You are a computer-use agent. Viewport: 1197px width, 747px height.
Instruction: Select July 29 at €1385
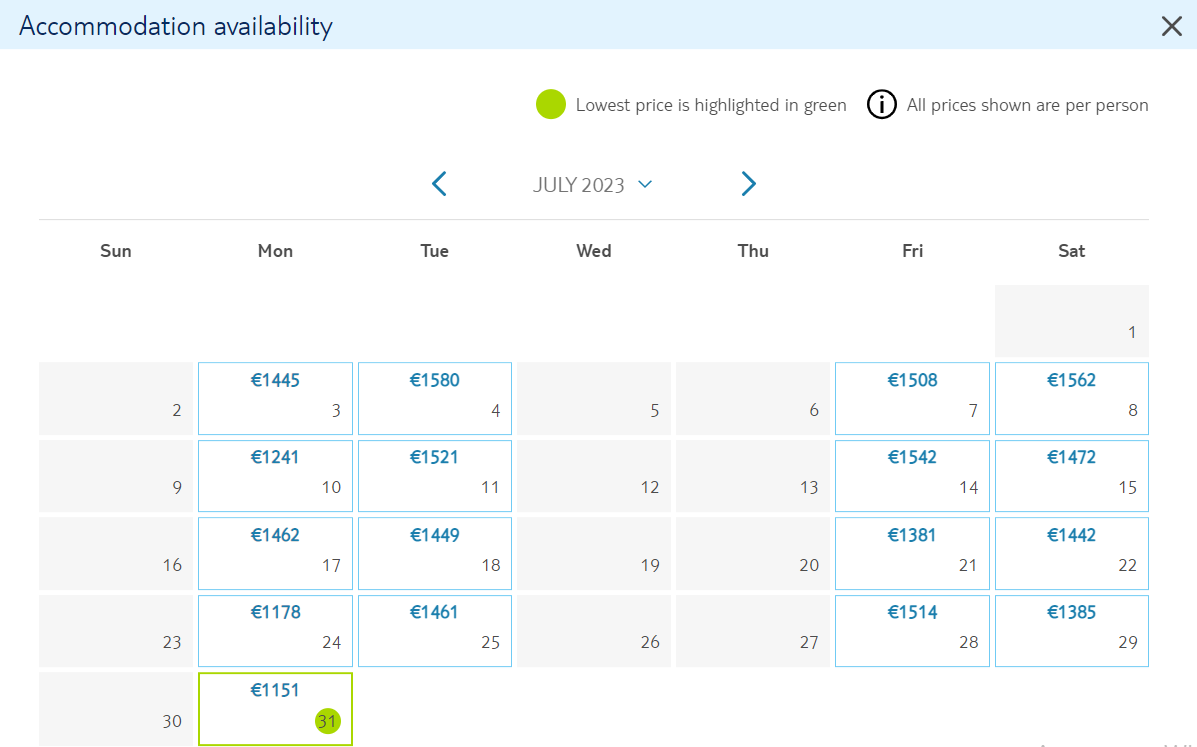(1072, 631)
